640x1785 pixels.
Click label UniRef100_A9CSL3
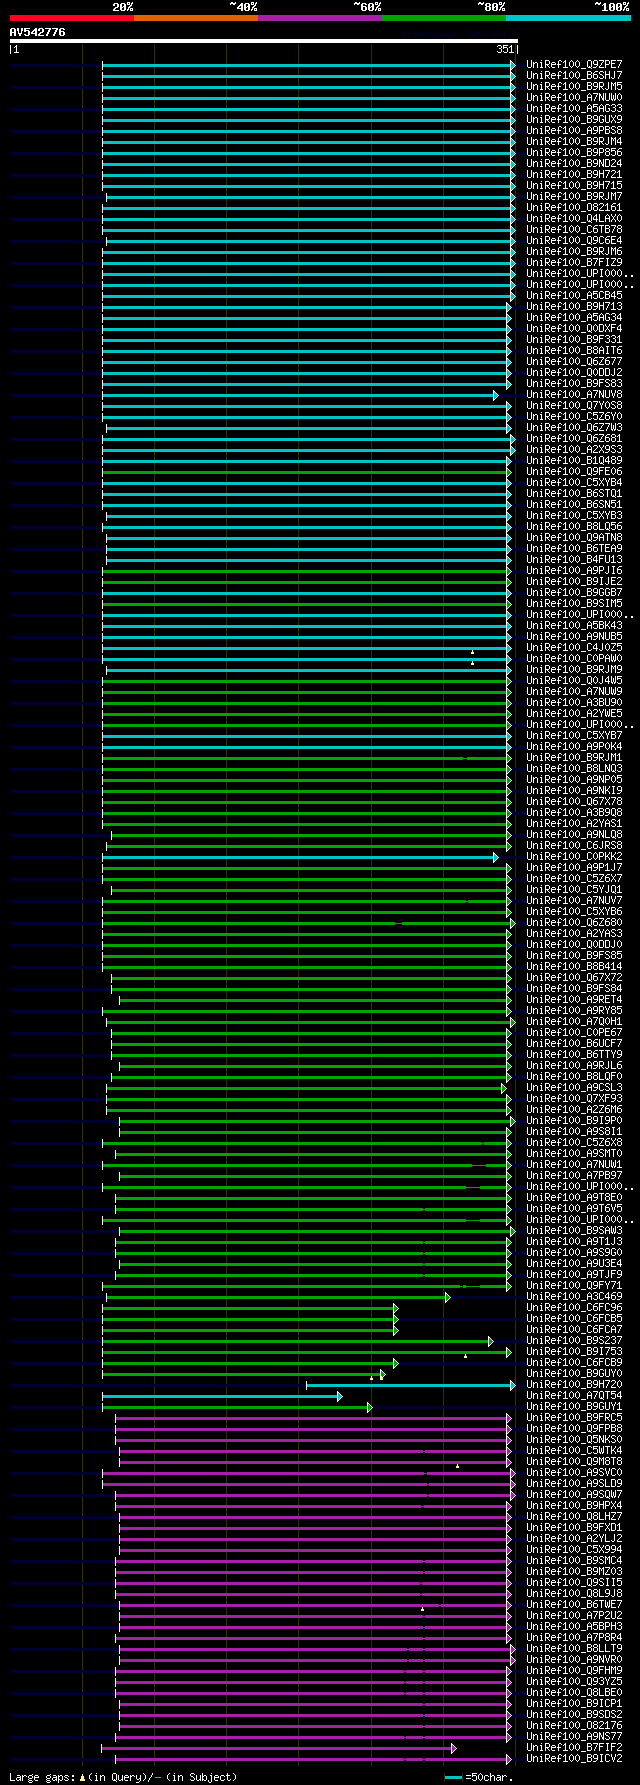[574, 1087]
